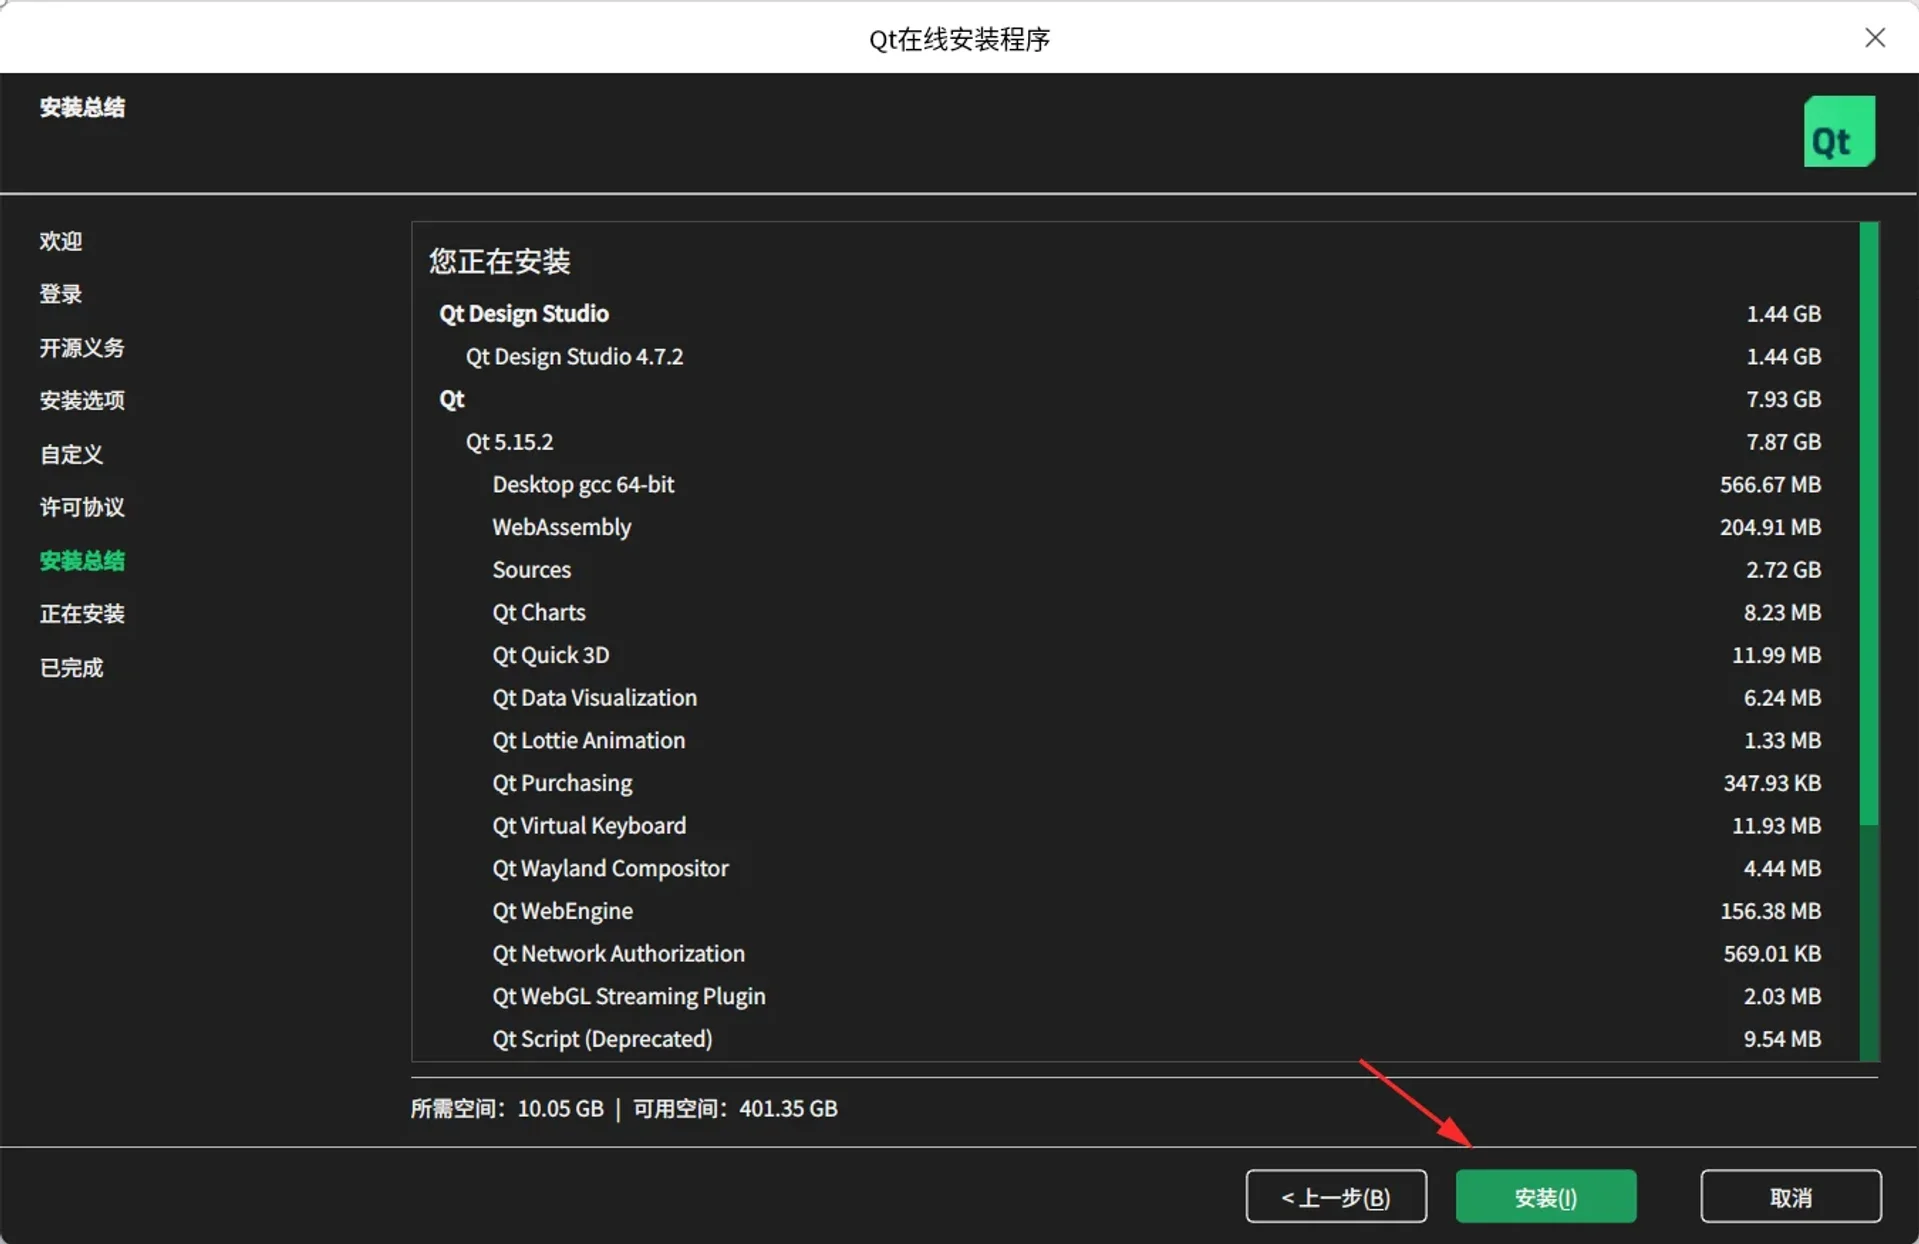Image resolution: width=1919 pixels, height=1244 pixels.
Task: Select the 欢迎 step in the sidebar
Action: pyautogui.click(x=61, y=240)
